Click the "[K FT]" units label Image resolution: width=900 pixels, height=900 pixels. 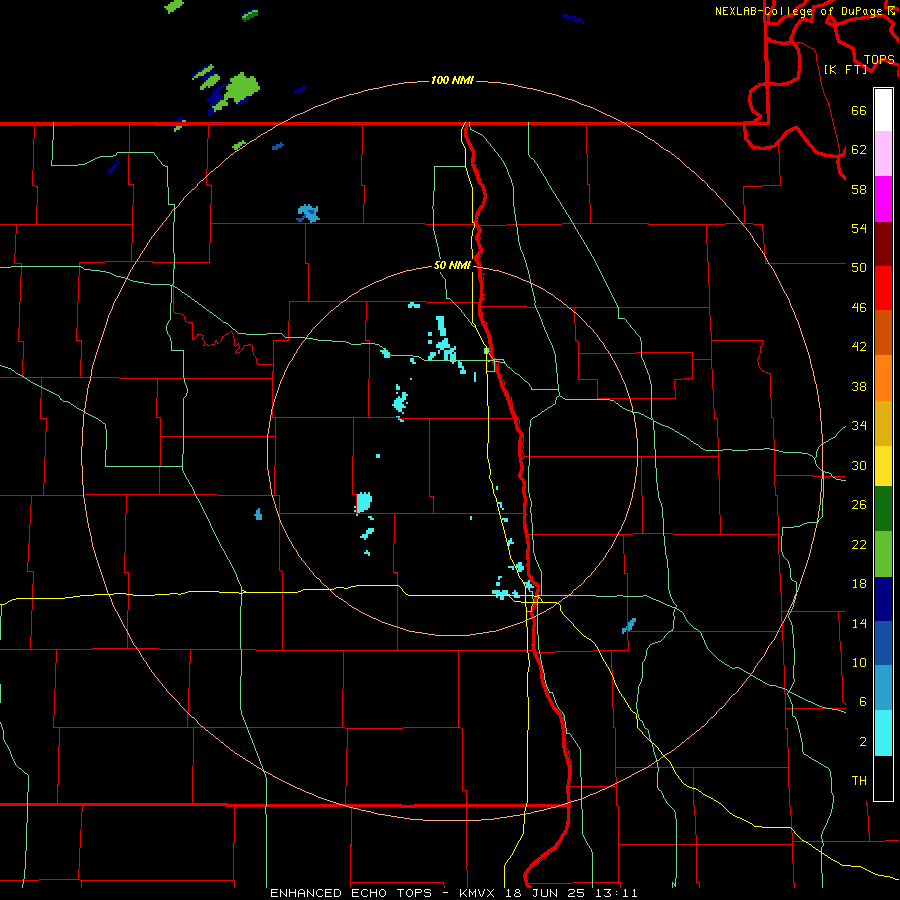pyautogui.click(x=845, y=69)
